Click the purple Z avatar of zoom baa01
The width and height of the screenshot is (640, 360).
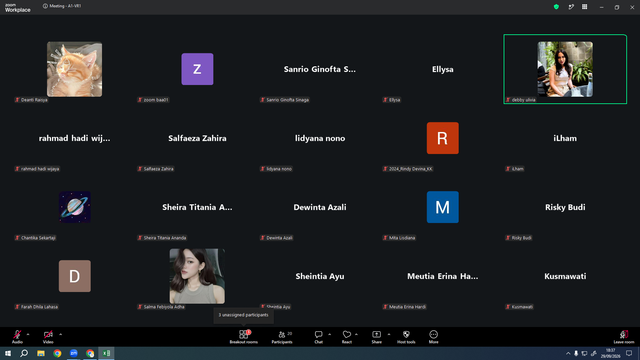[x=197, y=69]
